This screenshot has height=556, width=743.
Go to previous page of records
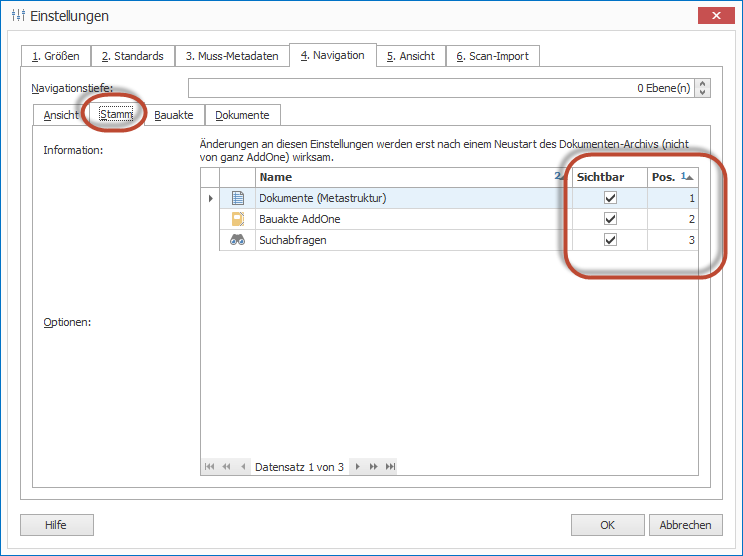point(226,467)
